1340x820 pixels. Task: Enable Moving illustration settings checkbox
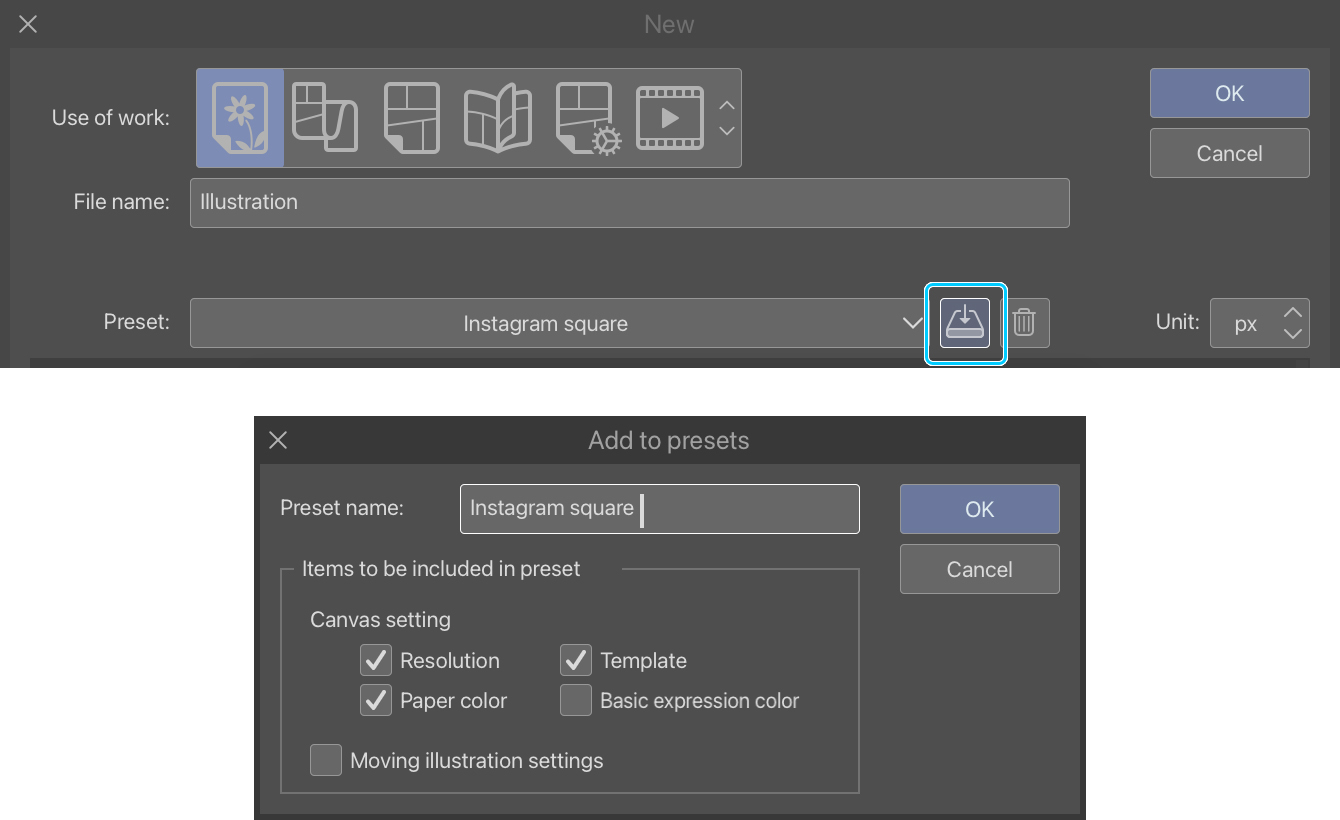point(326,761)
